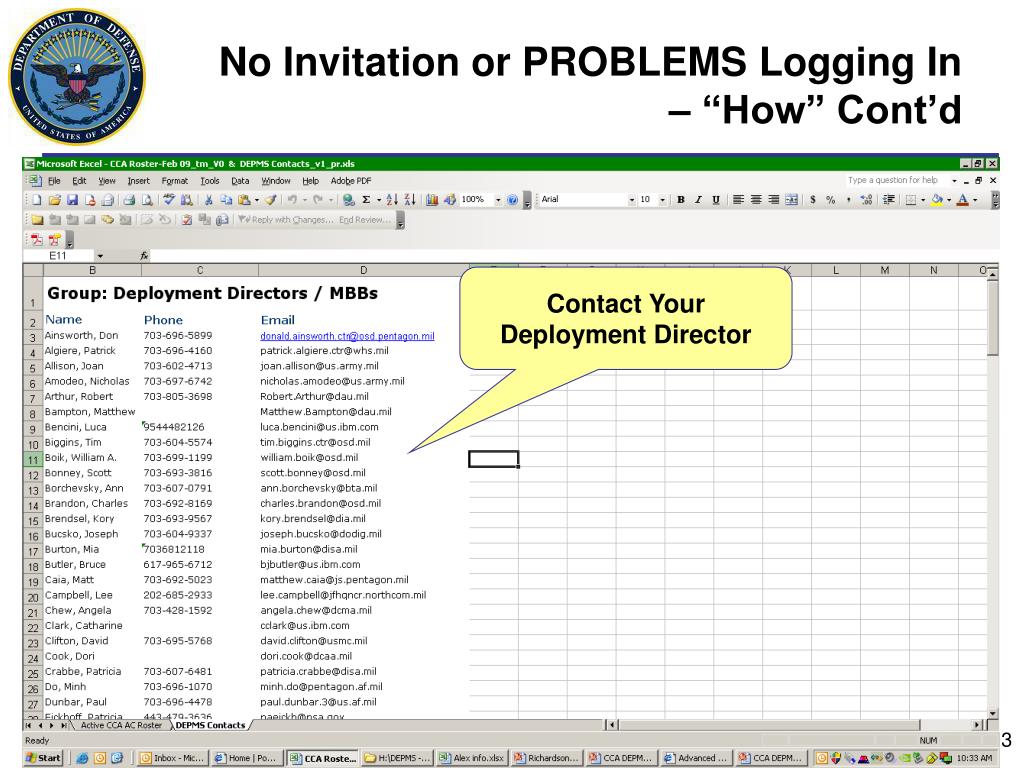Click the Align Left icon
The width and height of the screenshot is (1024, 768).
pyautogui.click(x=739, y=200)
